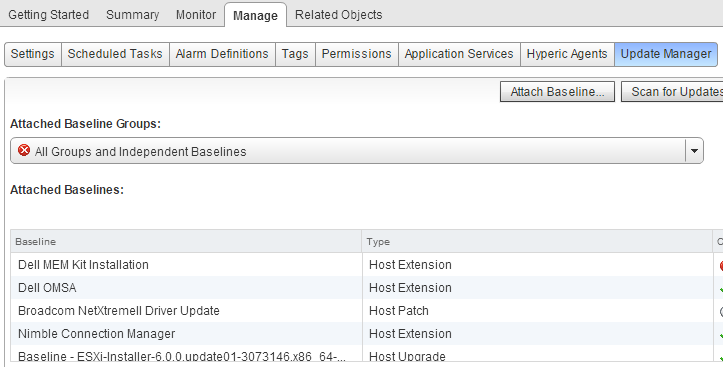Sort by the Type column header
Viewport: 723px width, 367px height.
coord(537,242)
